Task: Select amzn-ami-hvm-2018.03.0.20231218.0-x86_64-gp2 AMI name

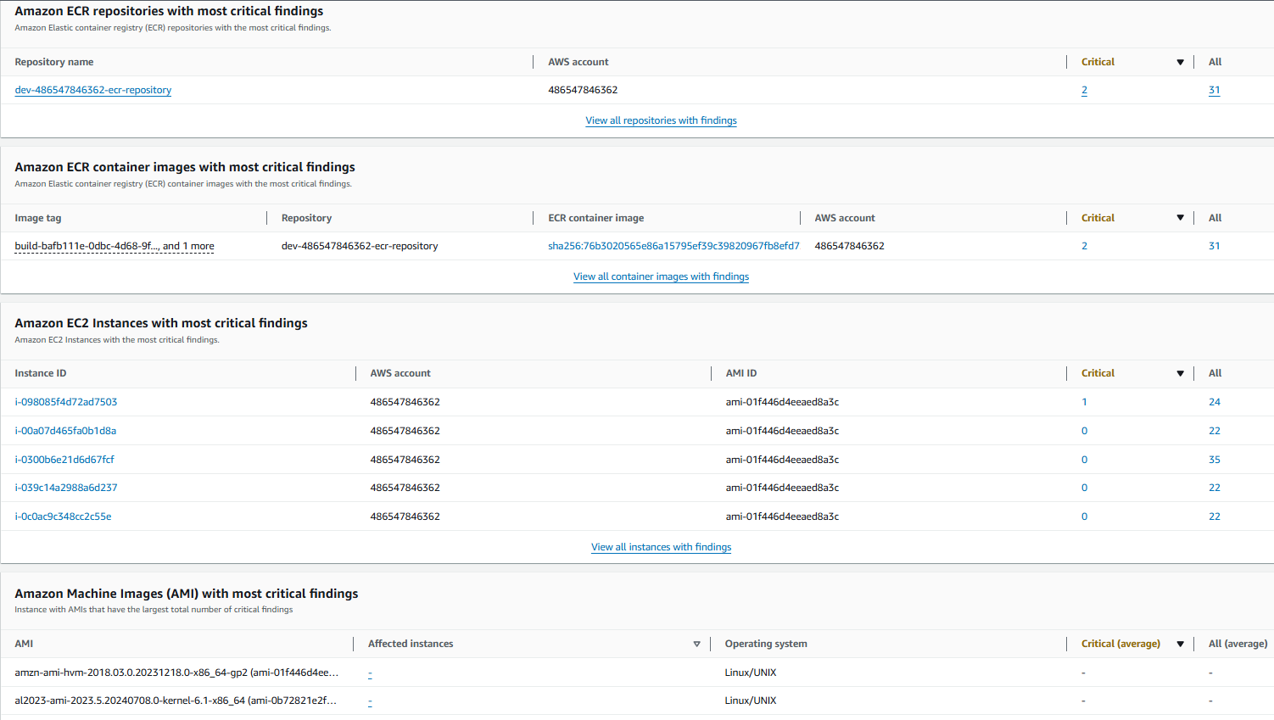Action: 177,673
